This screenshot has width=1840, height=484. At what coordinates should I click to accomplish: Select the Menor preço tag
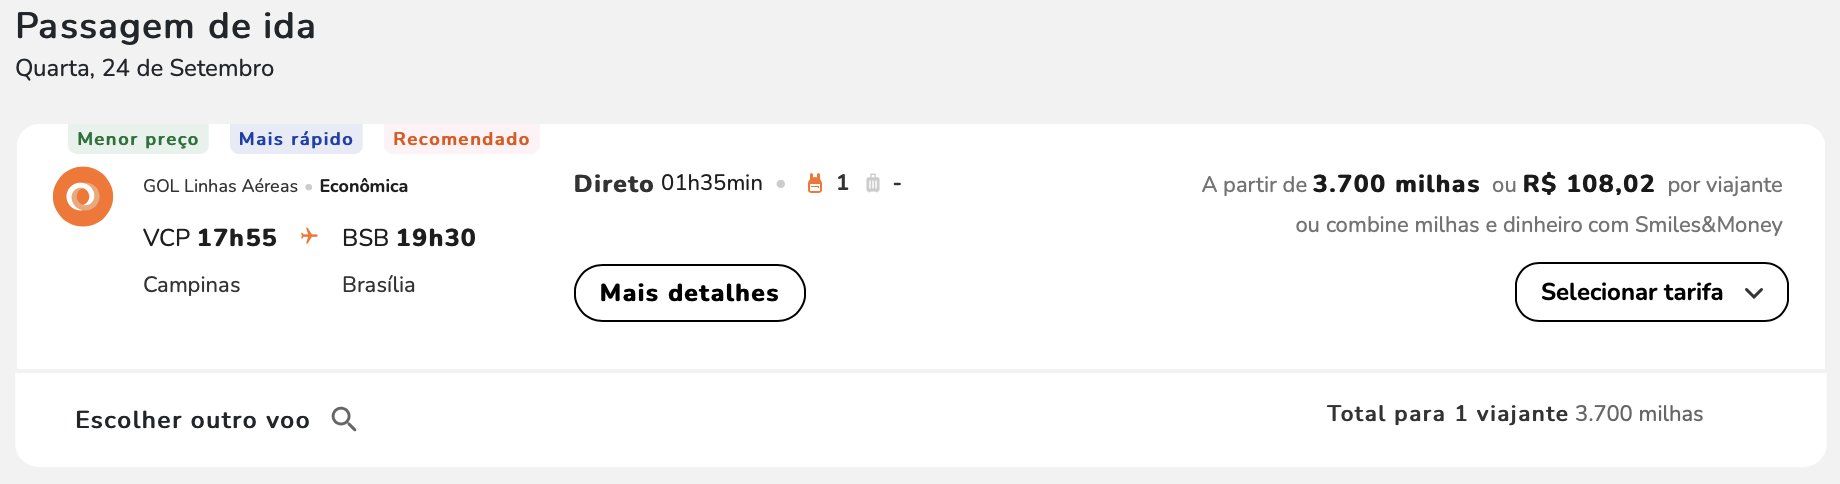(x=138, y=139)
